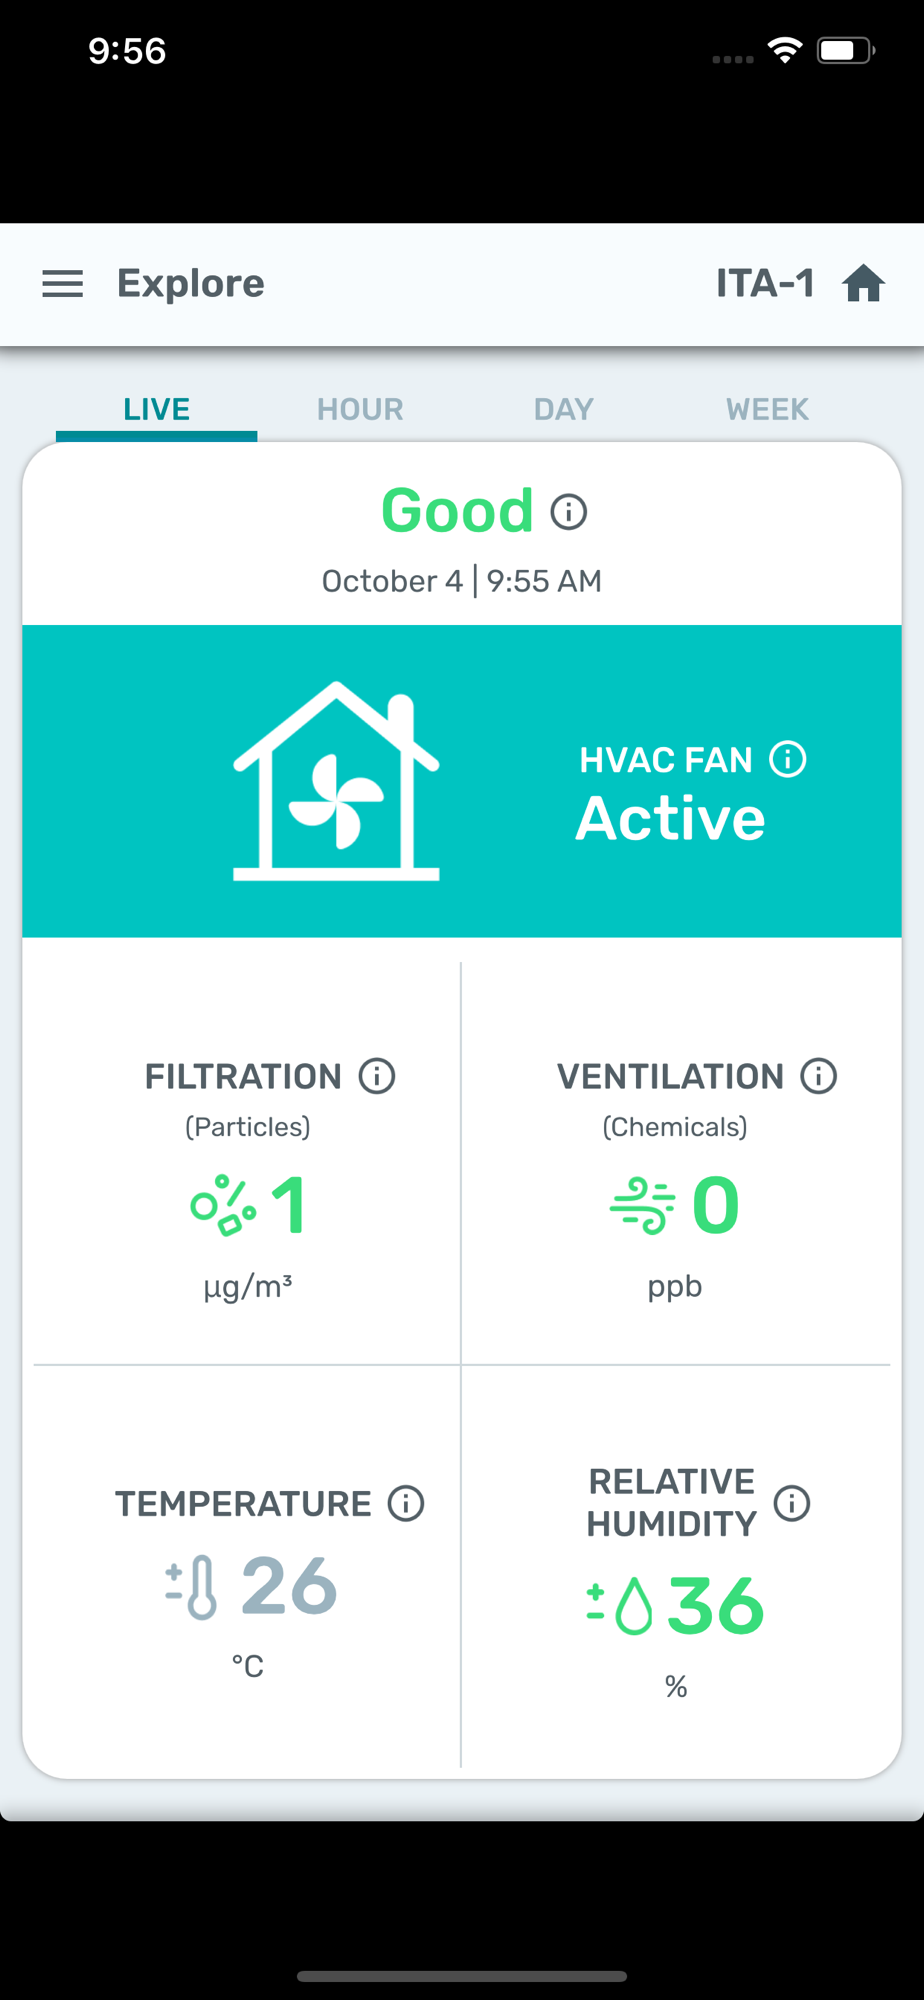Tap the Ventilation info icon
This screenshot has height=2000, width=924.
pyautogui.click(x=818, y=1076)
